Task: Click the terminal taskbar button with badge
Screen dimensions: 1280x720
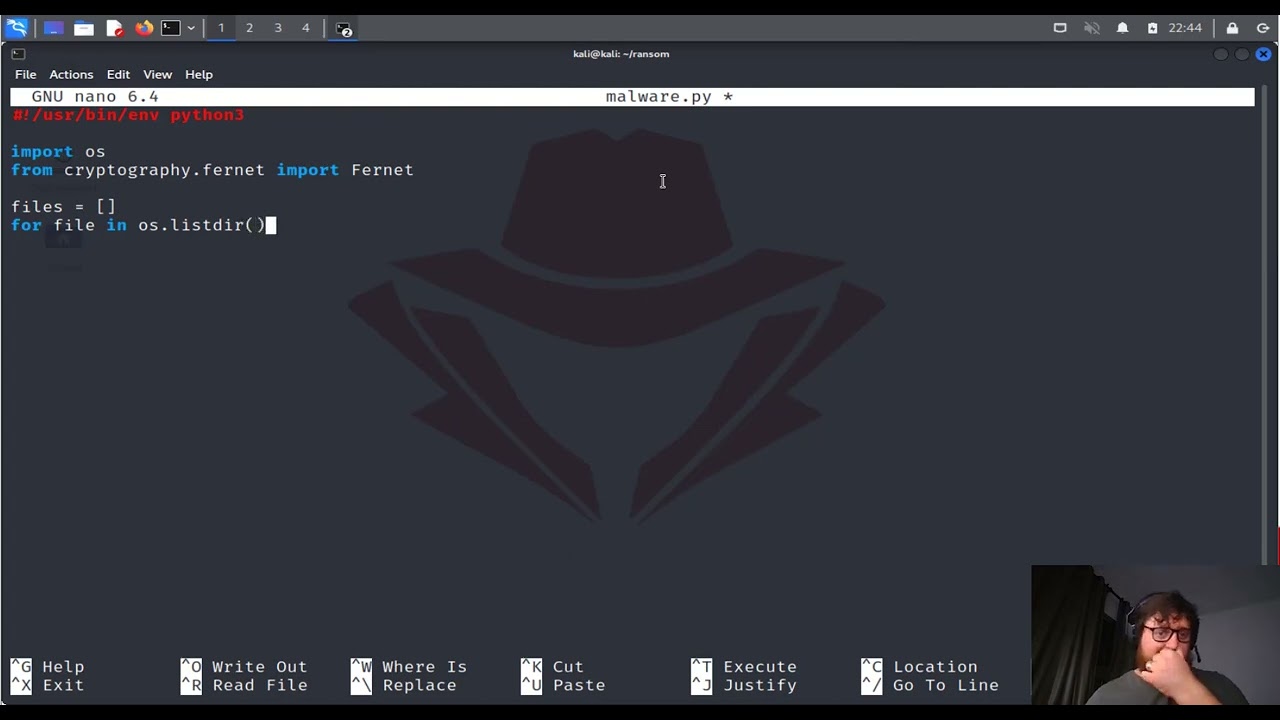Action: [x=344, y=29]
